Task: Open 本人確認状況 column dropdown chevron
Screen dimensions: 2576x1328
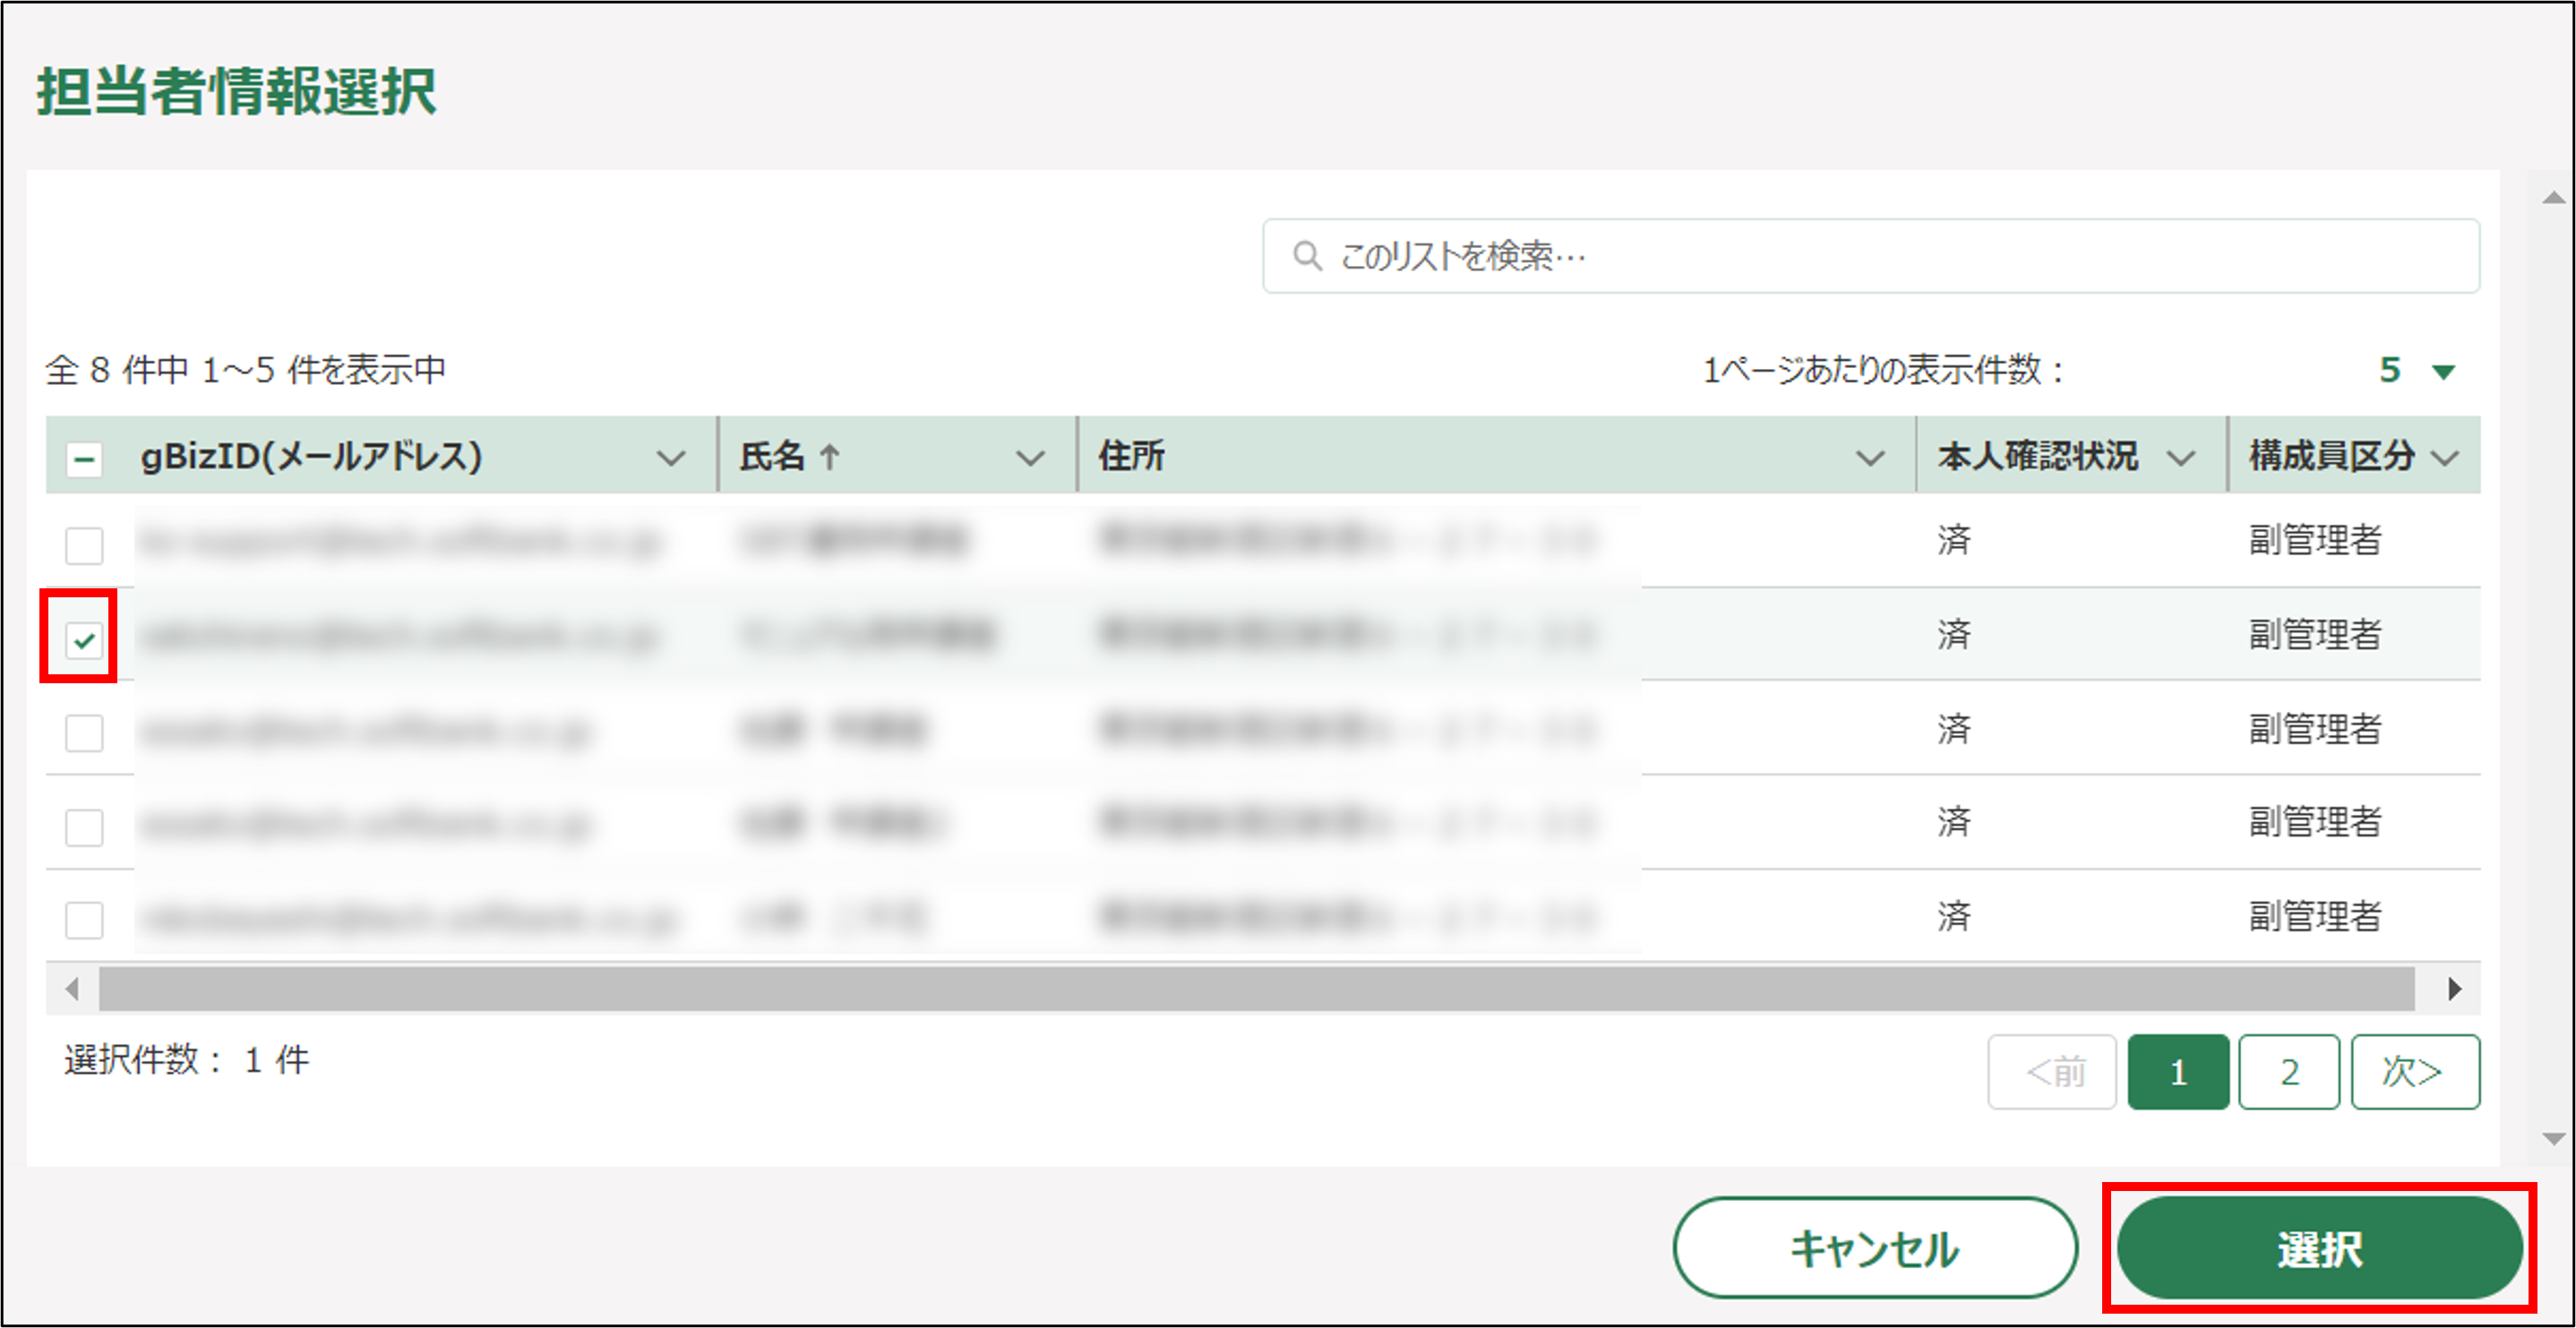Action: pos(2180,458)
